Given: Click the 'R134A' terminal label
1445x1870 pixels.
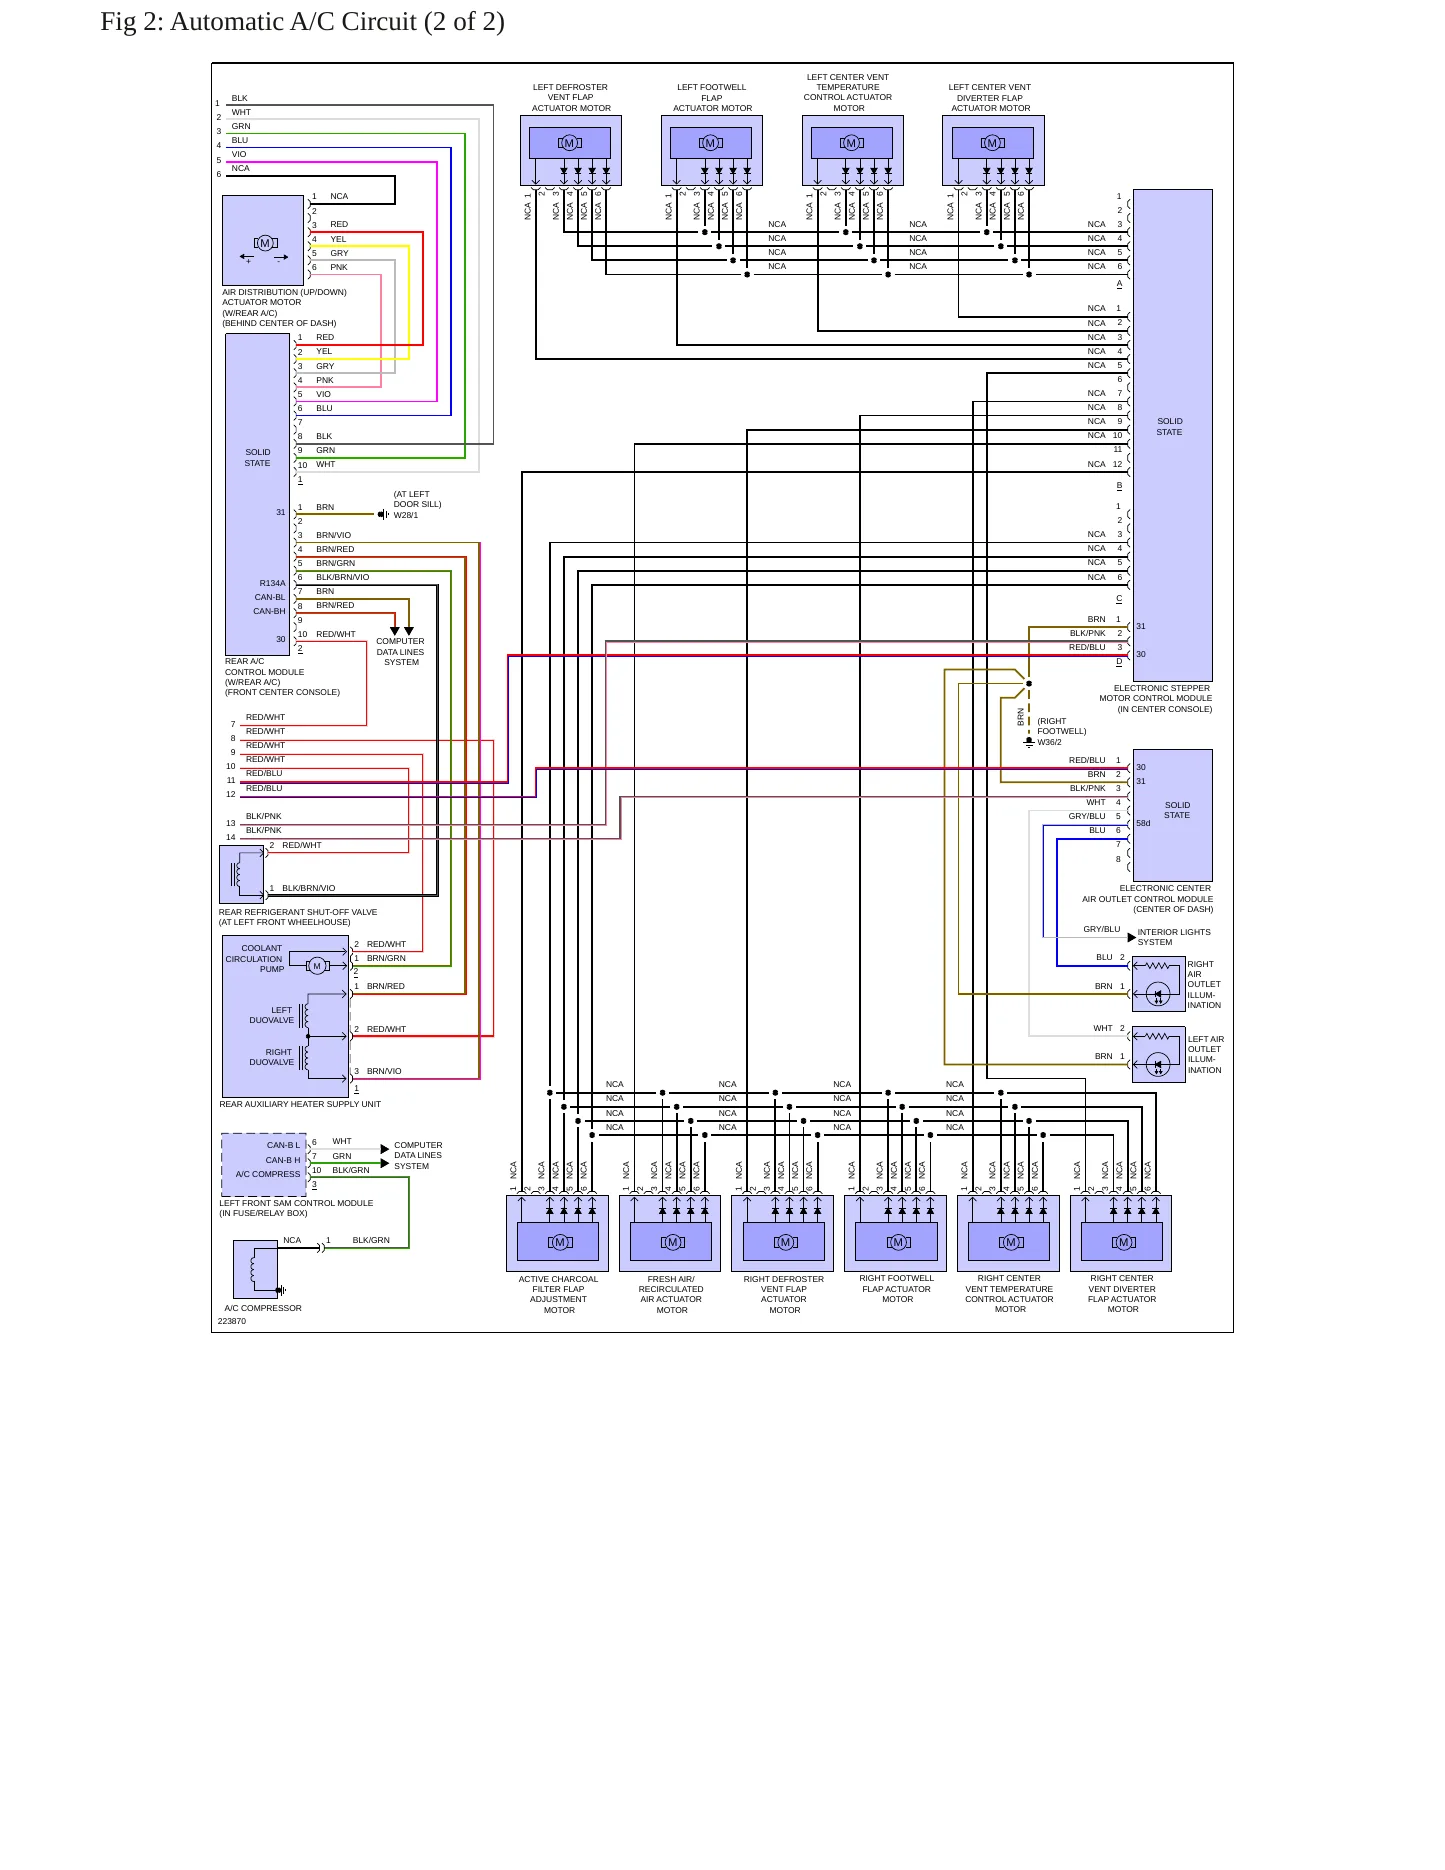Looking at the screenshot, I should [x=272, y=583].
